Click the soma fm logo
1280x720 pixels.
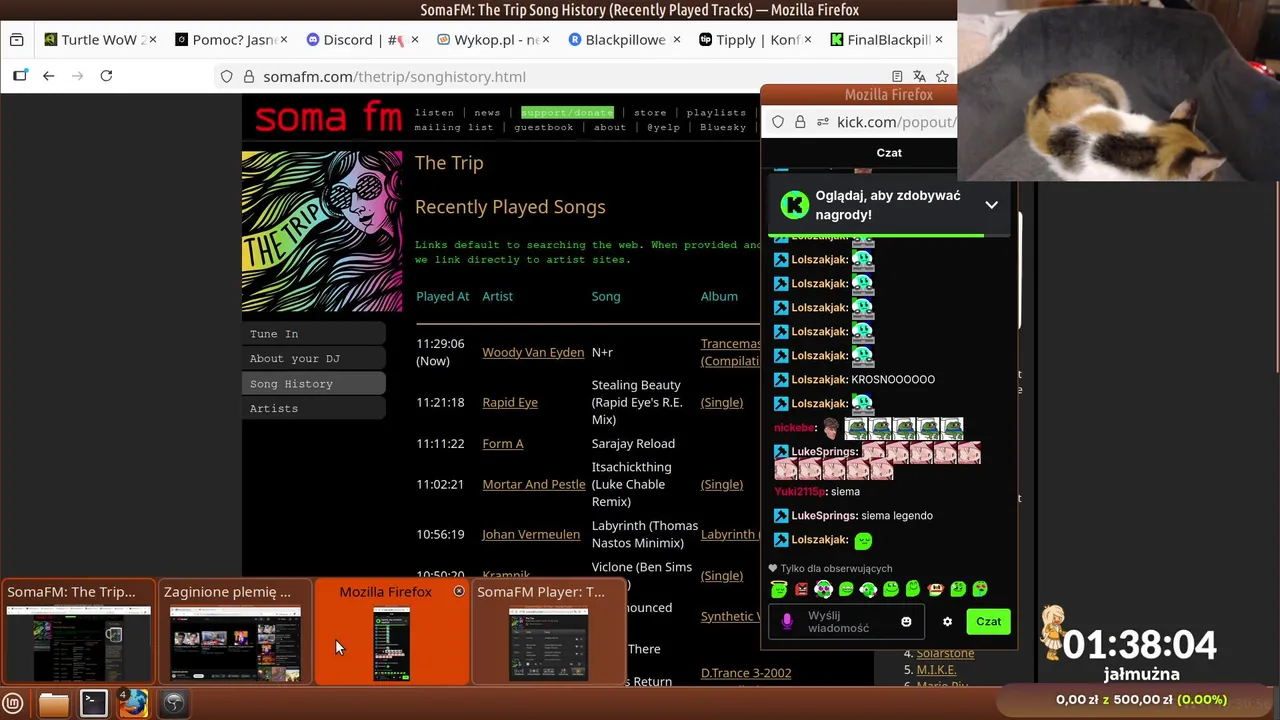328,118
